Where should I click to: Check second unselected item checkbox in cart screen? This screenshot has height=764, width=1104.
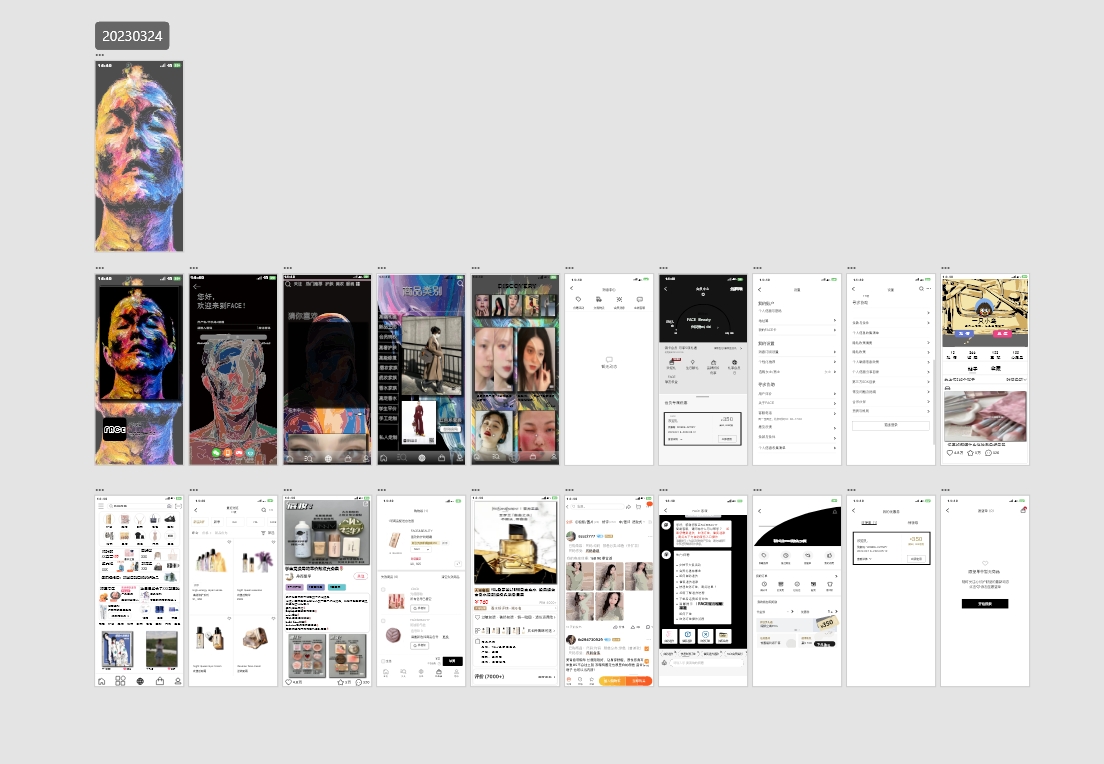383,621
